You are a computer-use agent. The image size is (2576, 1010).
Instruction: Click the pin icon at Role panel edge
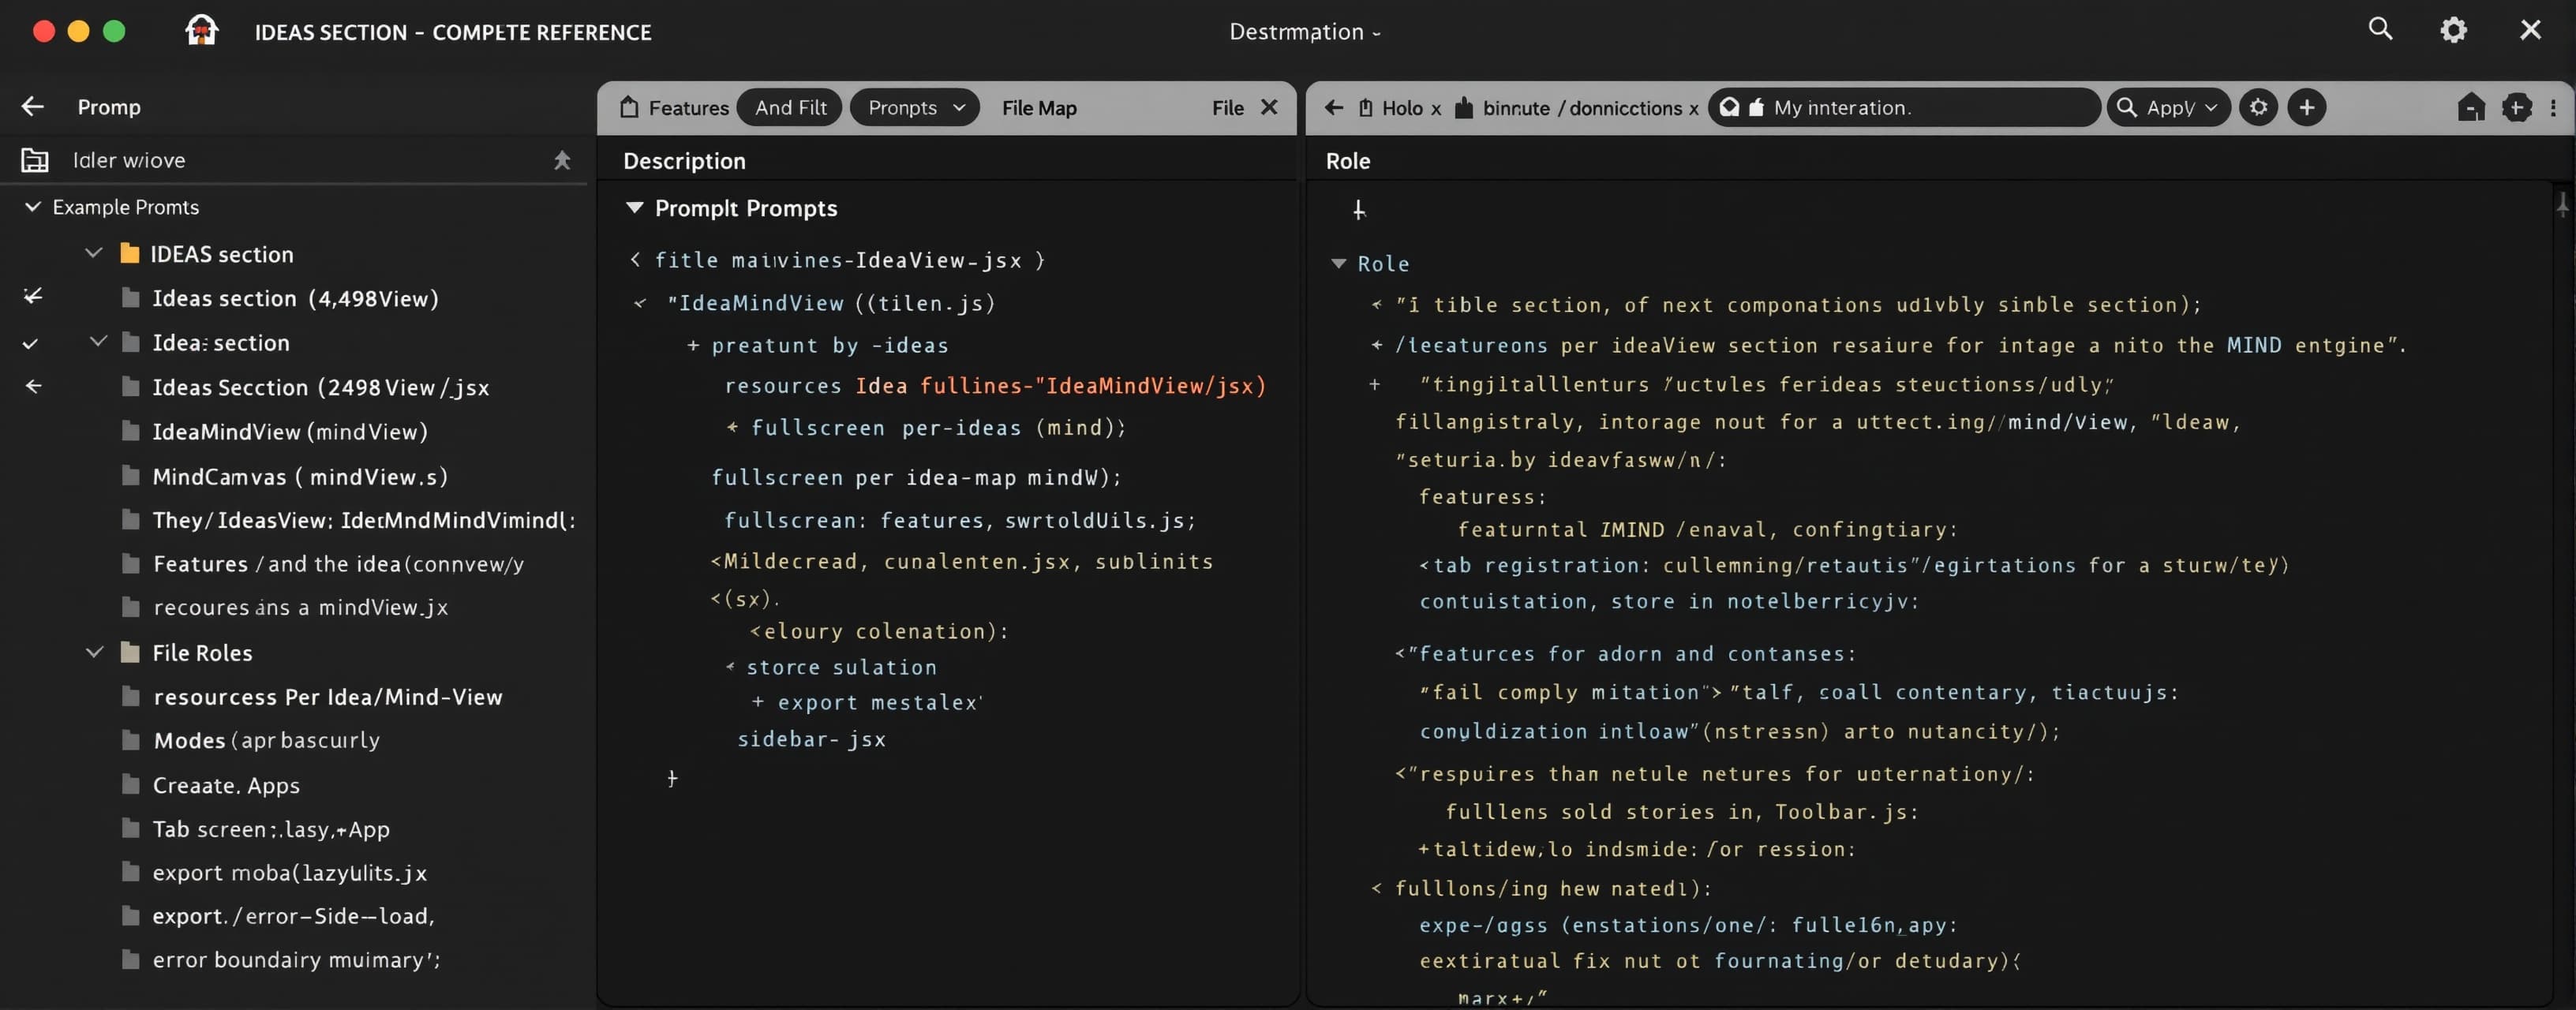(x=2562, y=204)
